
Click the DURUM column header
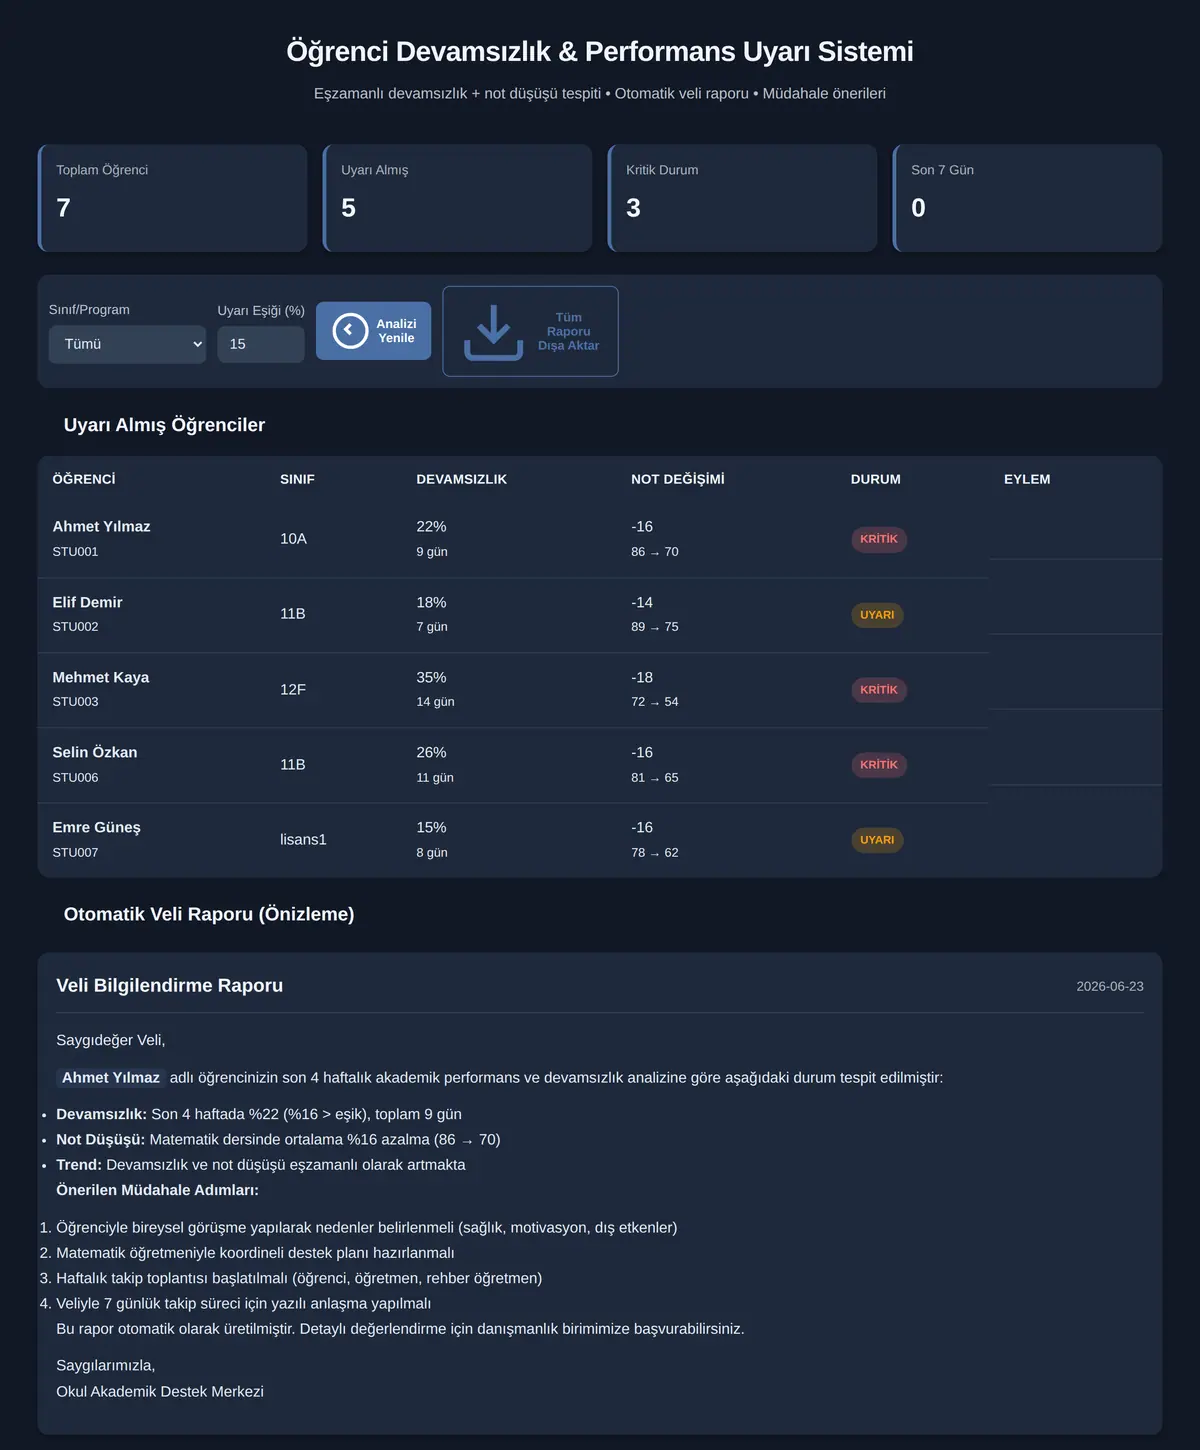click(x=876, y=480)
